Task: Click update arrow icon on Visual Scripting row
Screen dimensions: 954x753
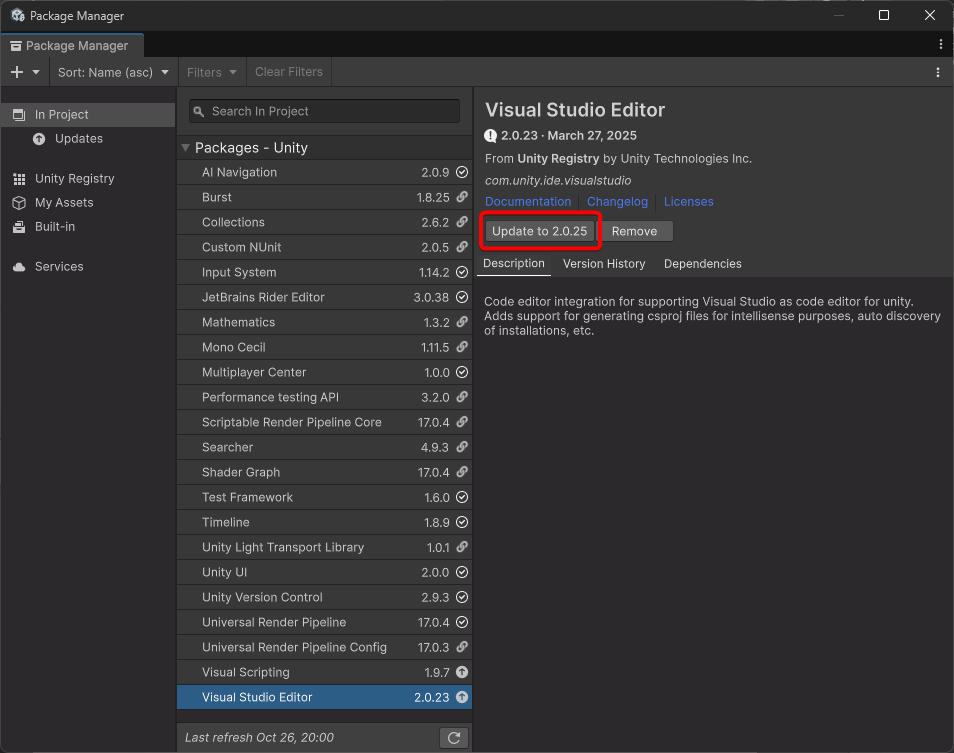Action: [x=462, y=673]
